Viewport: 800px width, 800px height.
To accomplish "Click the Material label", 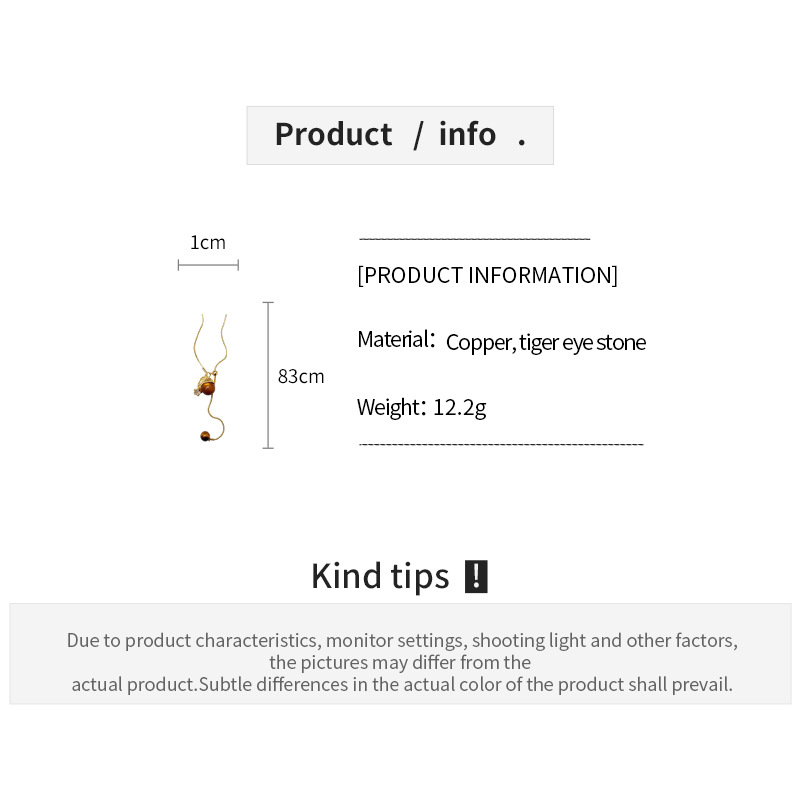I will (396, 340).
